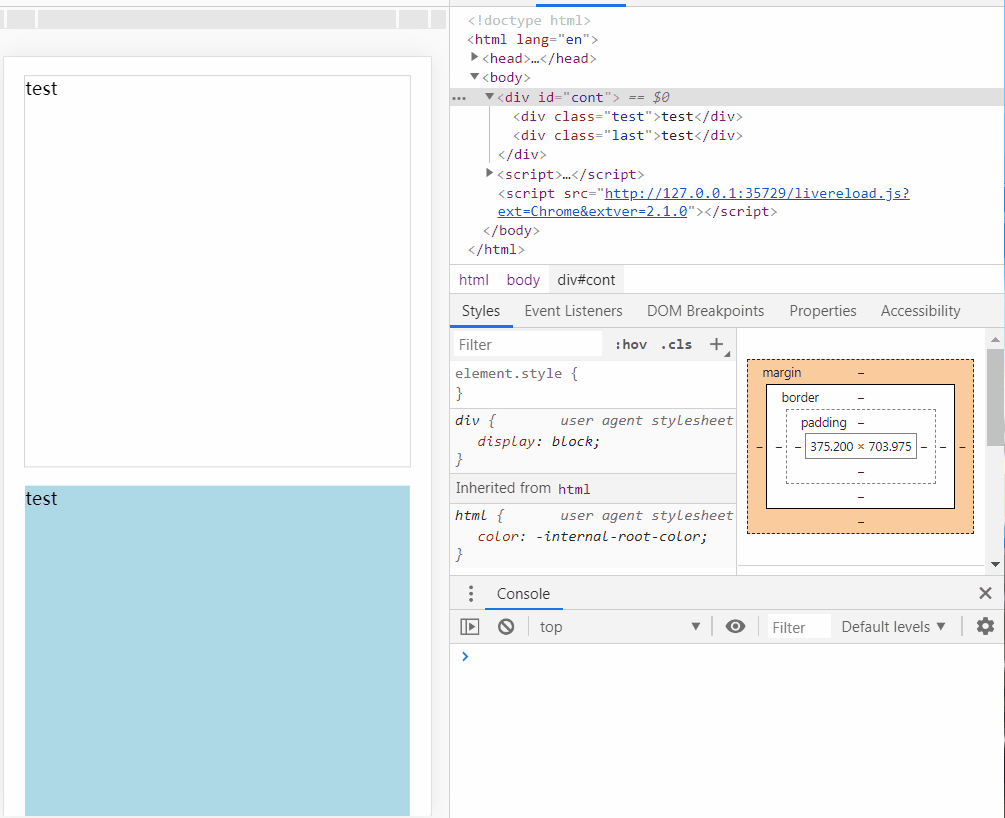
Task: Select the Console drawer tab
Action: [523, 594]
